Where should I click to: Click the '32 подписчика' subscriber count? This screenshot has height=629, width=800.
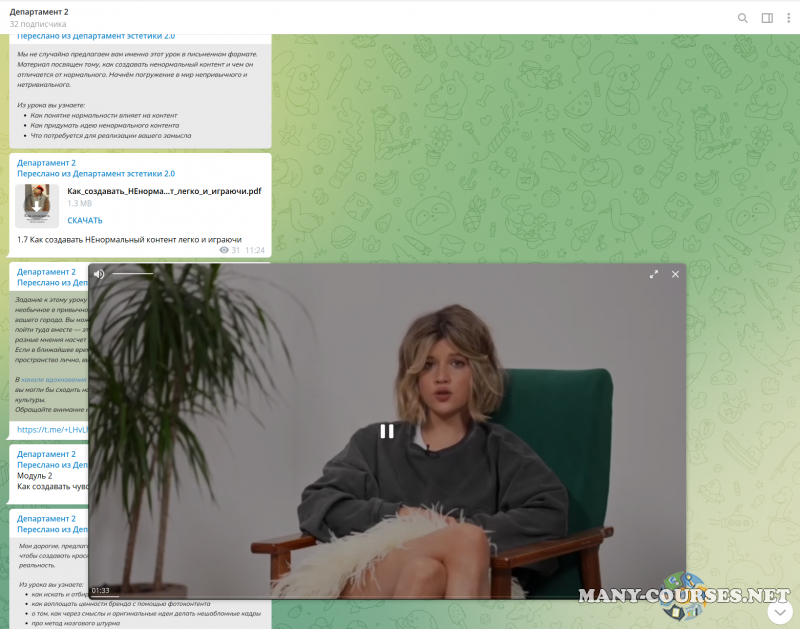point(38,23)
